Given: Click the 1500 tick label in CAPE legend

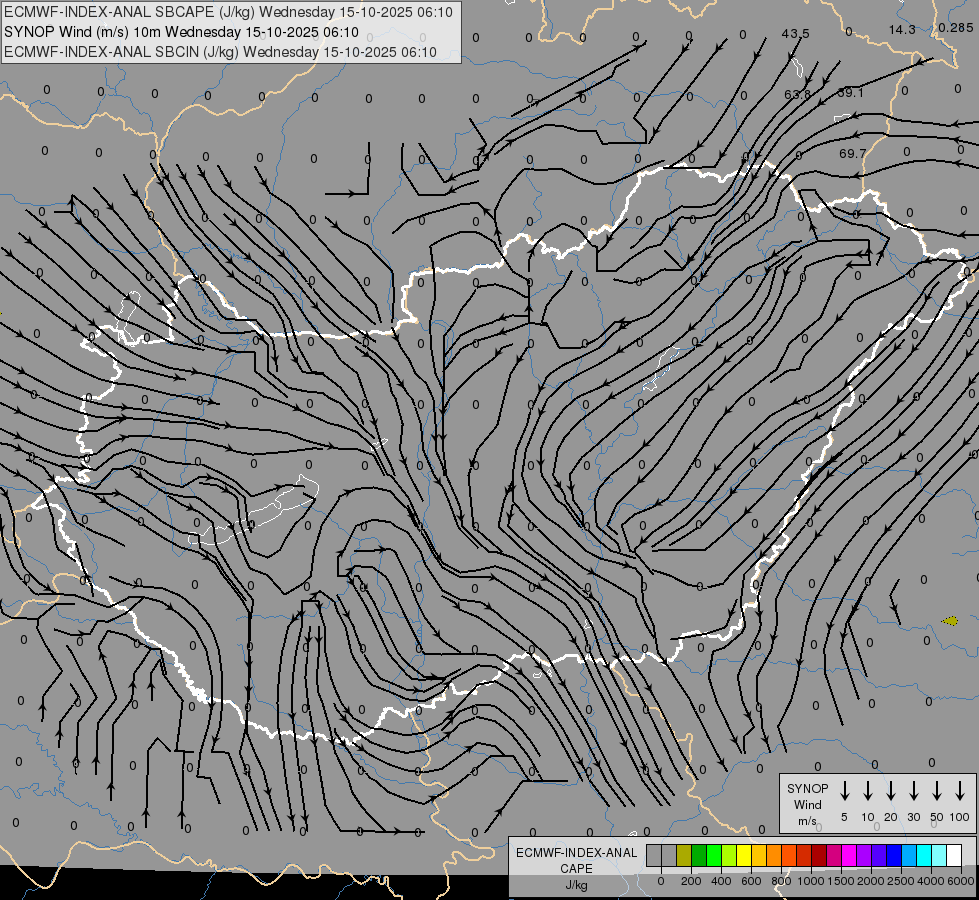Looking at the screenshot, I should coord(841,881).
